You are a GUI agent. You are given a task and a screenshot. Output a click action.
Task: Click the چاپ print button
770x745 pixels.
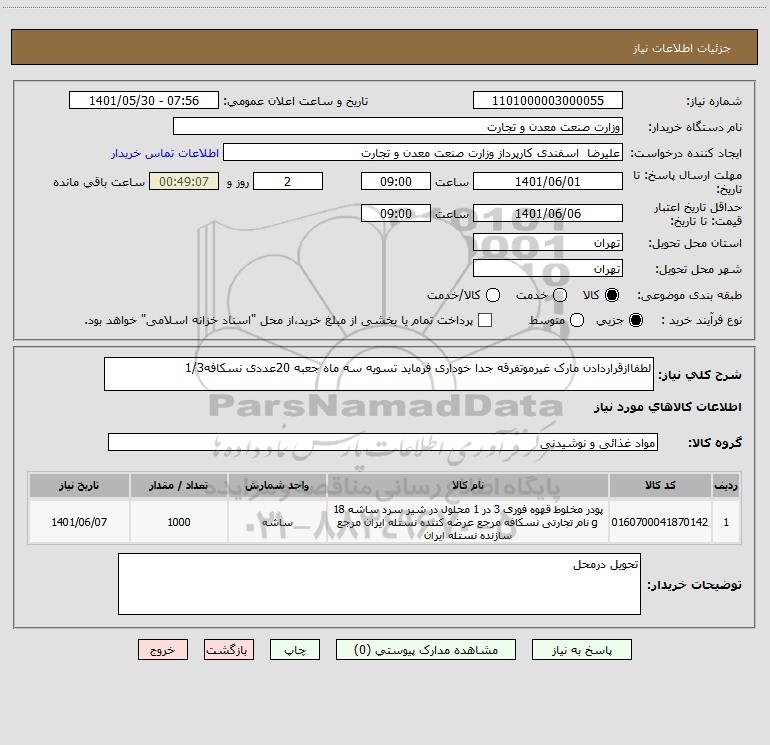[x=295, y=650]
